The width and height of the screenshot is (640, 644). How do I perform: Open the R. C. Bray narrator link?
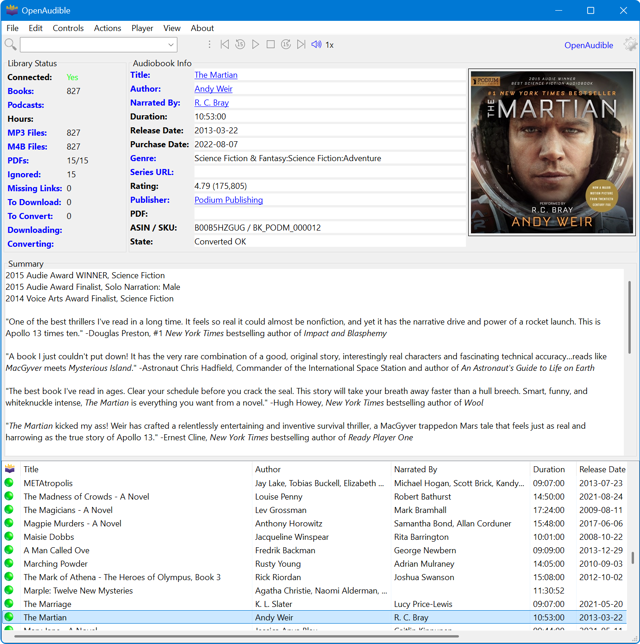[212, 103]
